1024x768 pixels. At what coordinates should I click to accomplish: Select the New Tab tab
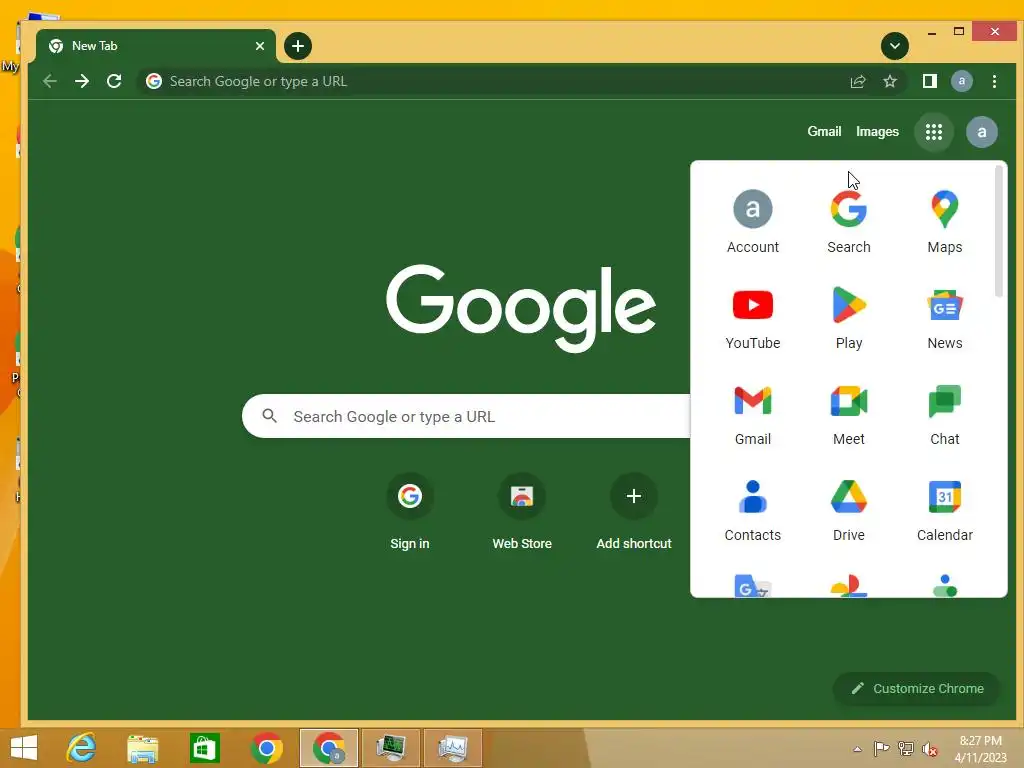155,46
